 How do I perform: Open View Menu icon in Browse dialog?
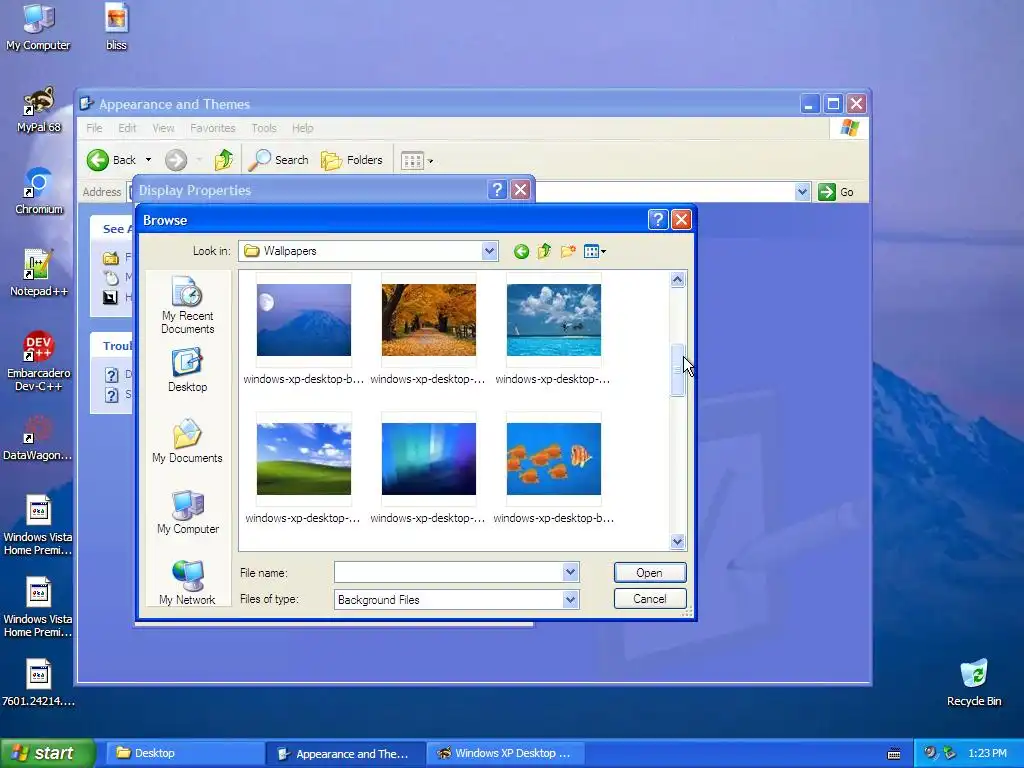tap(594, 251)
